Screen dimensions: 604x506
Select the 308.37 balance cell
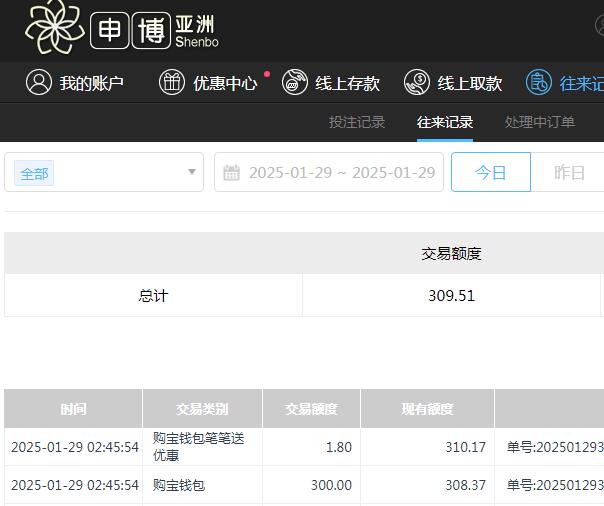pos(427,485)
